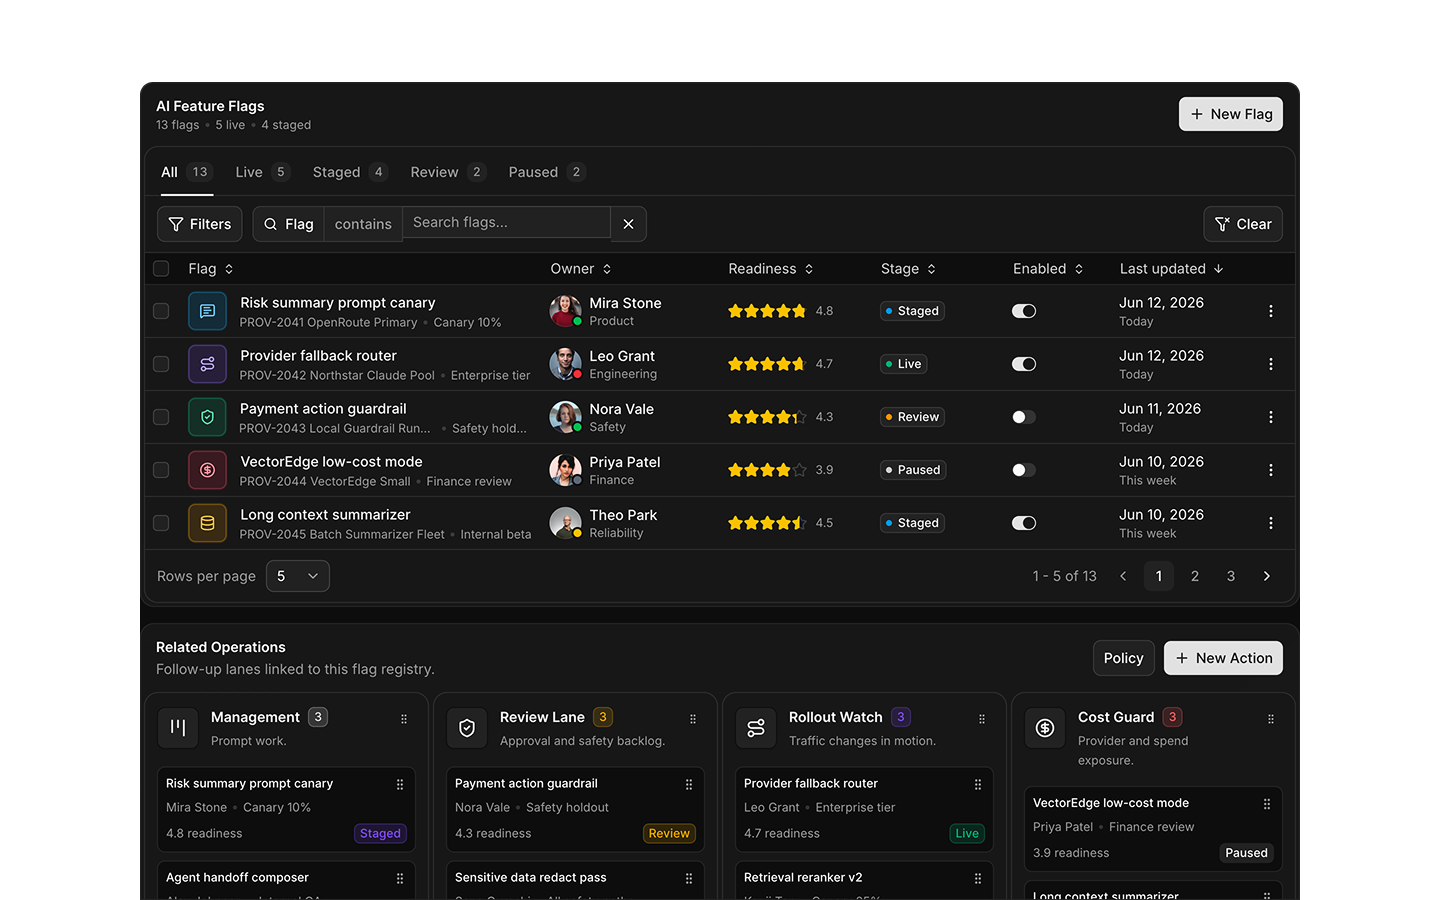1440x900 pixels.
Task: Click the Long context summarizer database icon
Action: point(207,523)
